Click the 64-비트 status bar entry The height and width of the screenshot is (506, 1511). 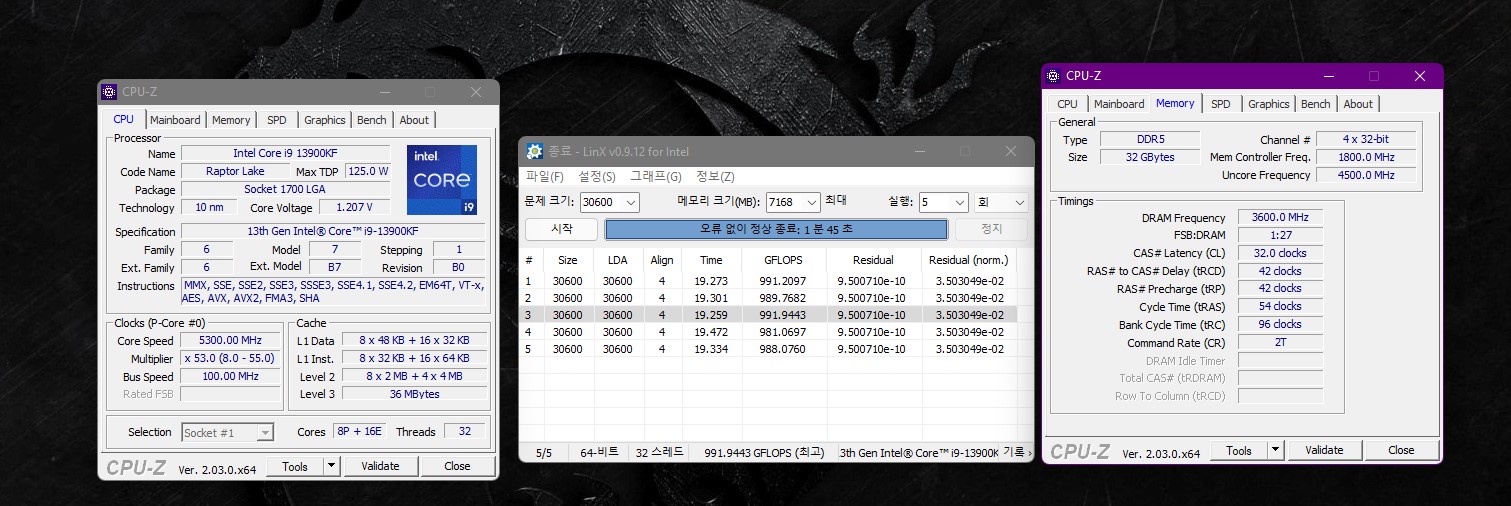(600, 453)
